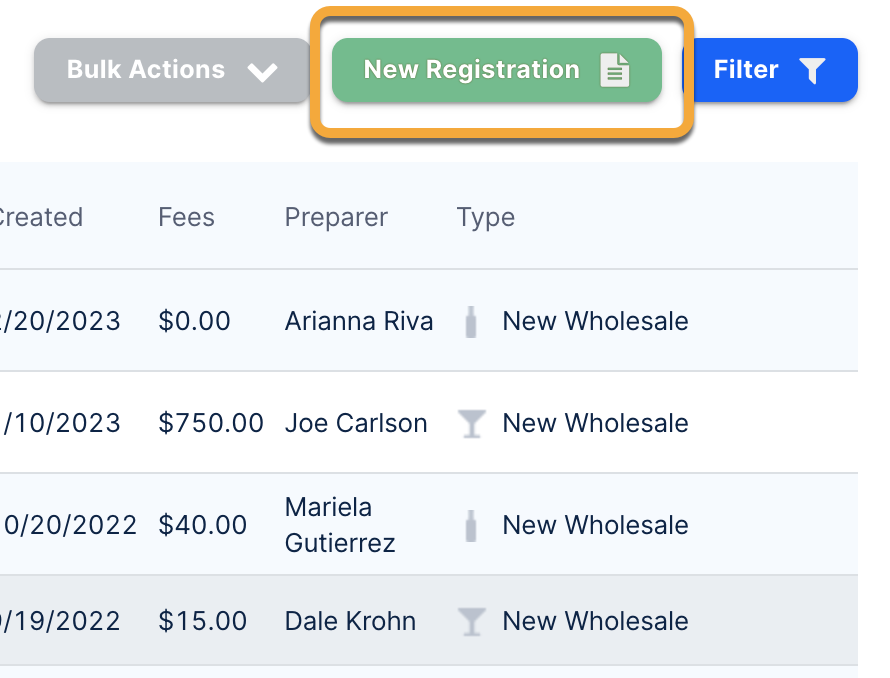
Task: Click the New Registration document icon
Action: coord(615,70)
